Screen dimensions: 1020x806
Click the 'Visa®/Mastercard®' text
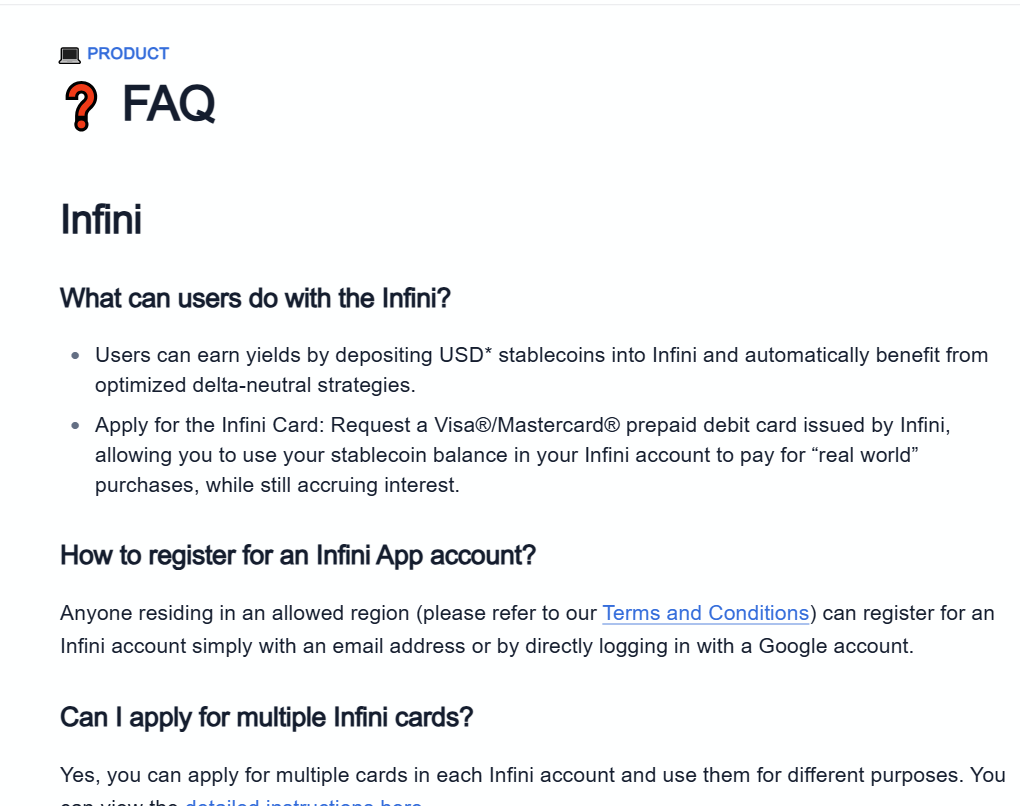(527, 425)
